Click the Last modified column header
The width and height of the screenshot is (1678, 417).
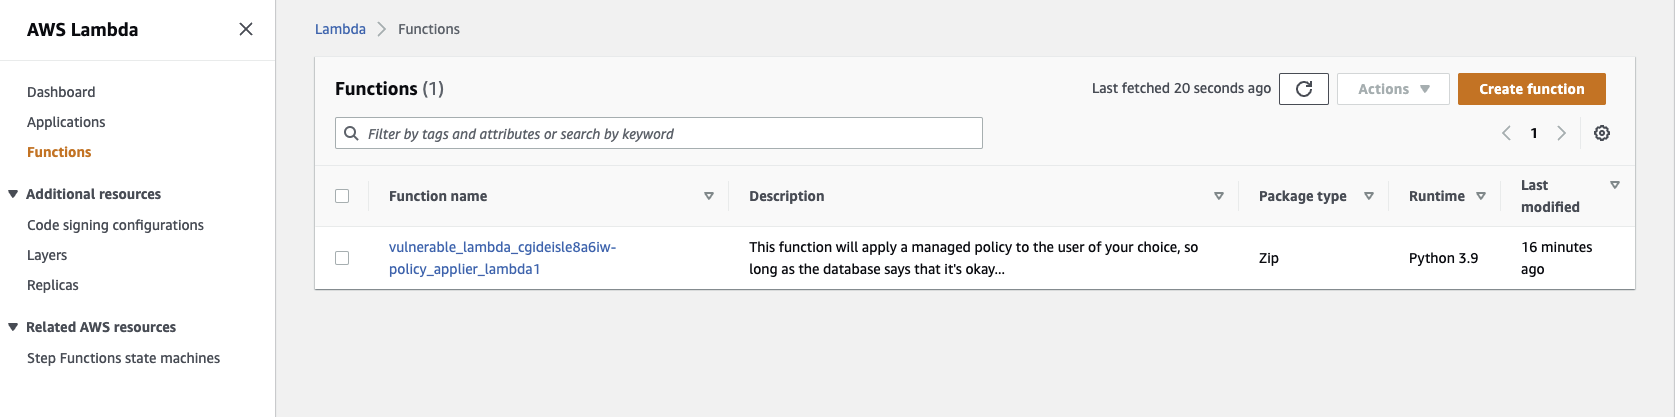pos(1550,196)
